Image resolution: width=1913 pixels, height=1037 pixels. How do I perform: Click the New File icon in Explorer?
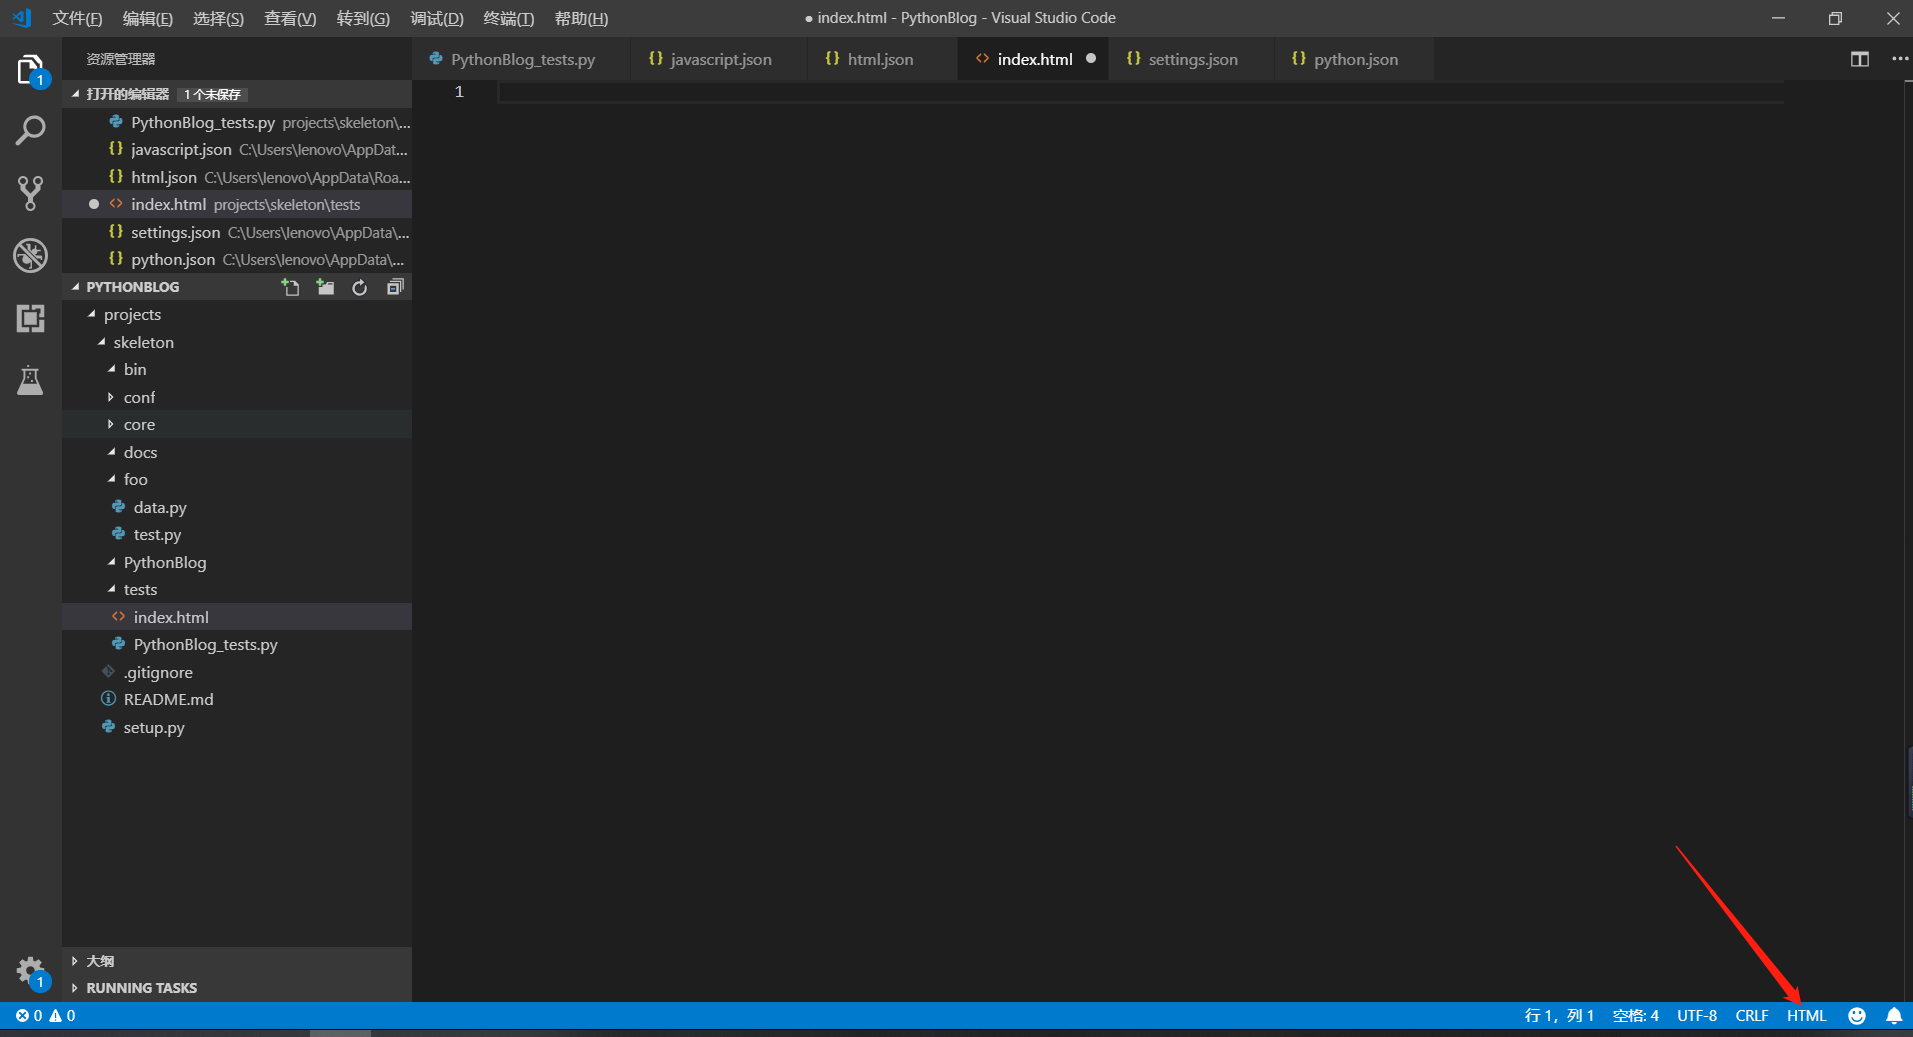(290, 287)
